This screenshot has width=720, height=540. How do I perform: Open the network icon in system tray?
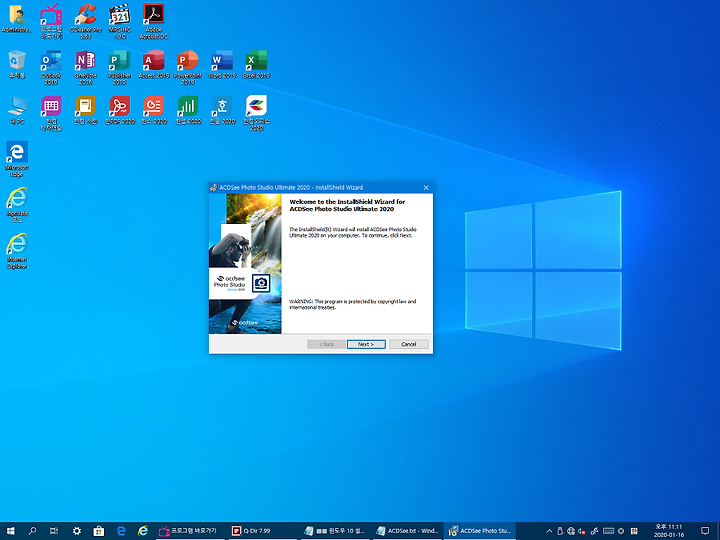[x=571, y=531]
